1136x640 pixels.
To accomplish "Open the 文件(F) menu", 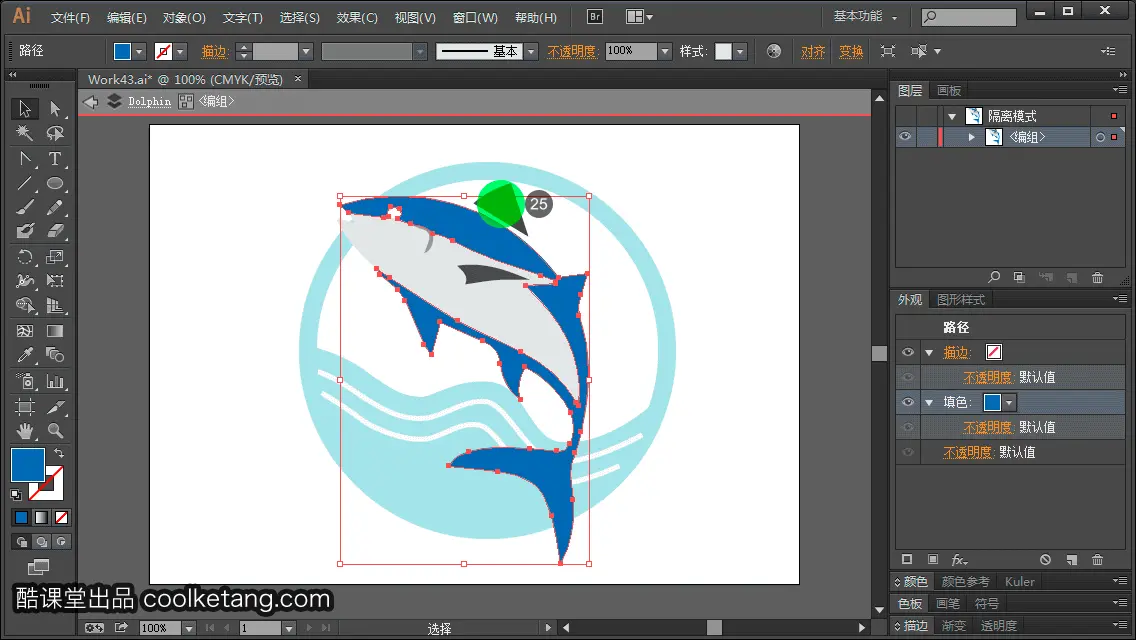I will pyautogui.click(x=70, y=17).
